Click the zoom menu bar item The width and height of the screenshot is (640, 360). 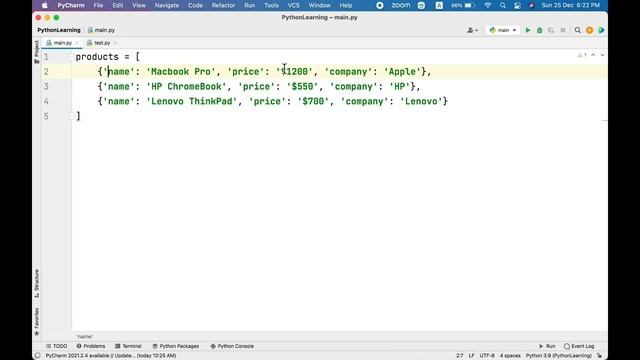401,5
